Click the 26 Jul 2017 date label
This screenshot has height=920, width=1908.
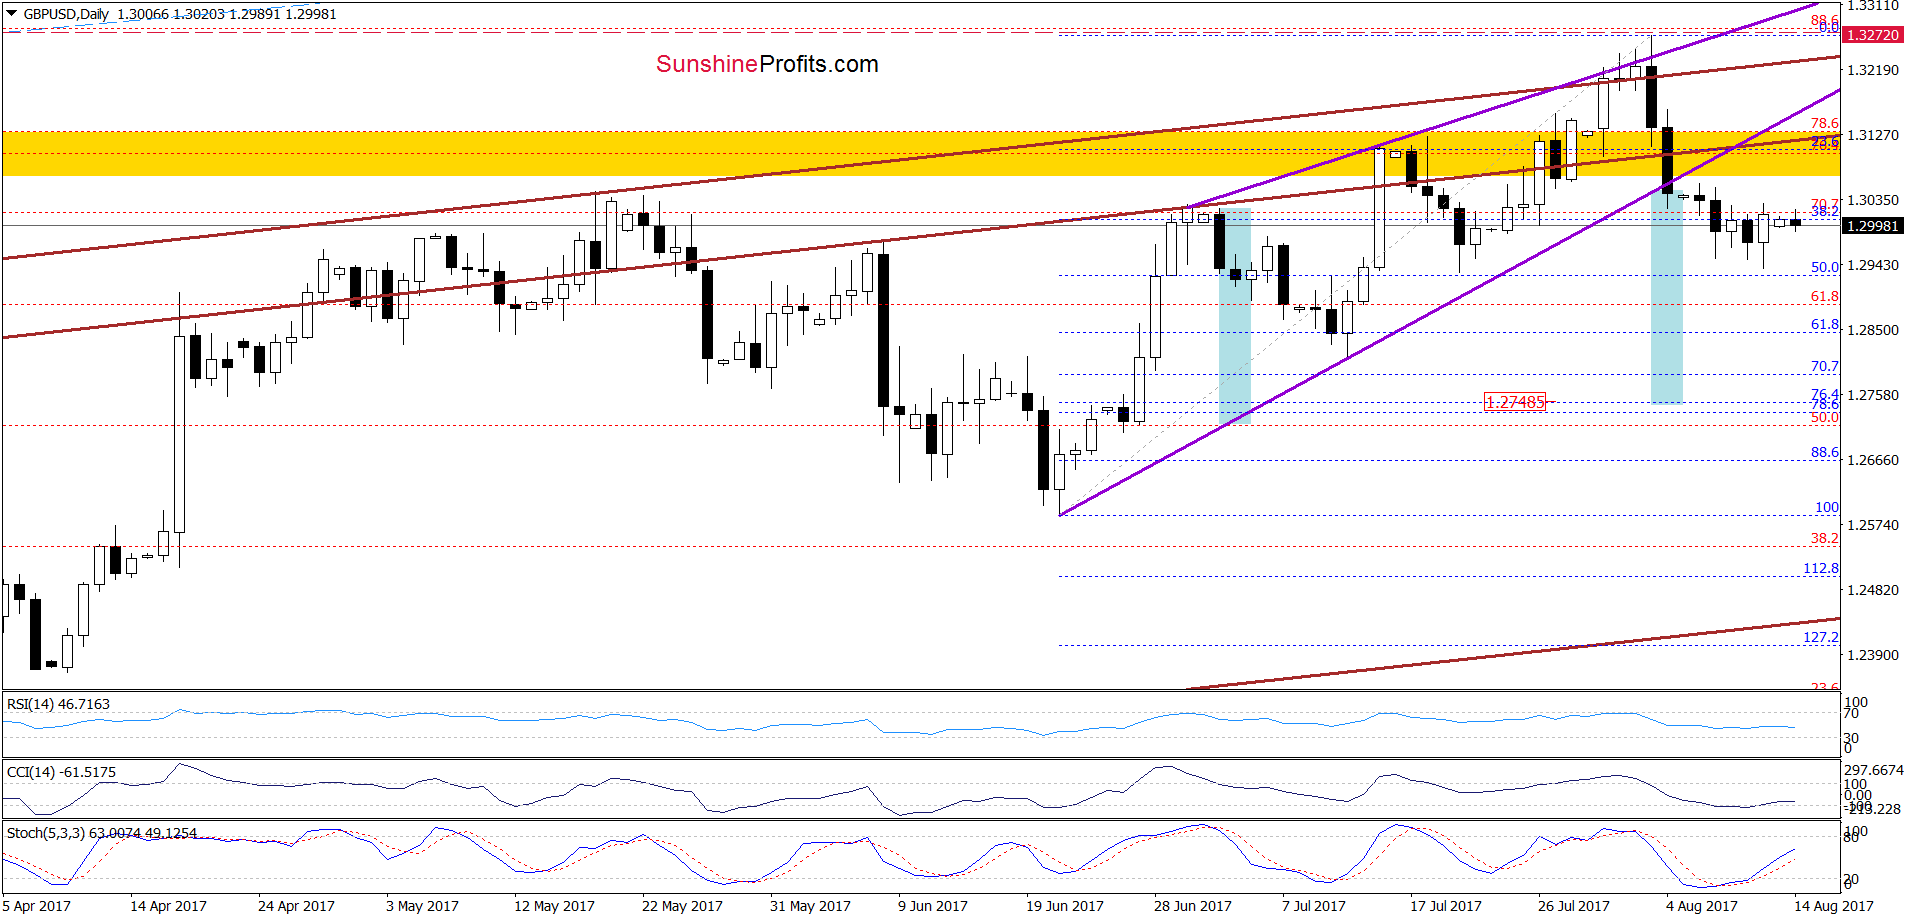pyautogui.click(x=1574, y=906)
